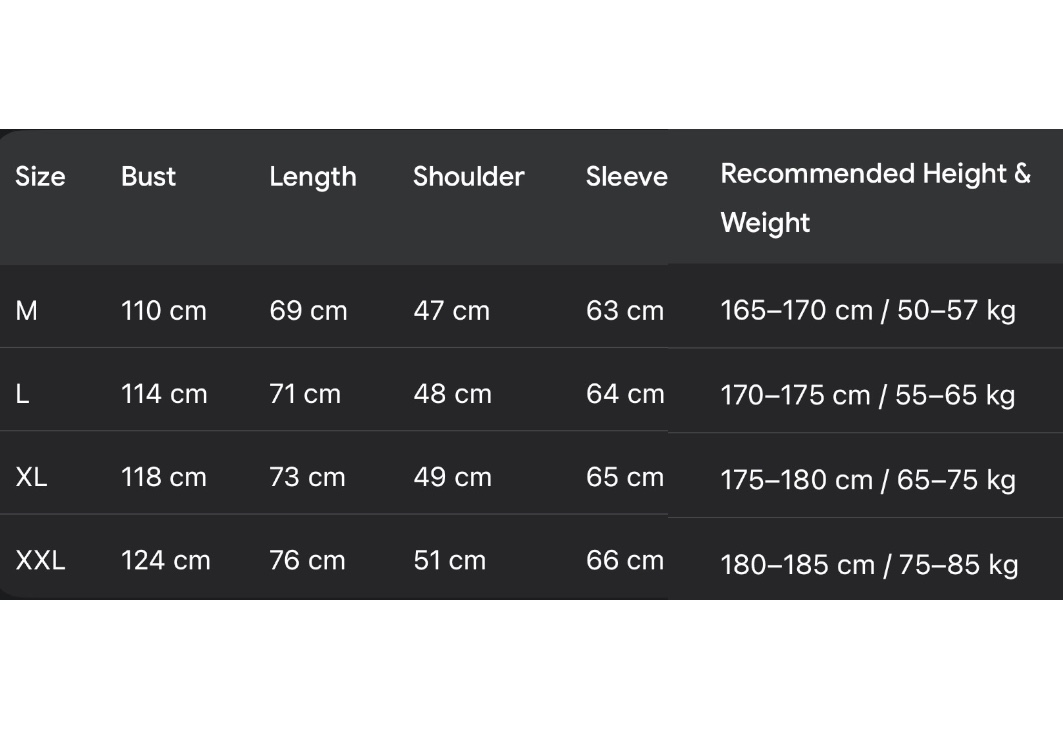Click the 165–170 cm / 50–57 kg cell
This screenshot has width=1063, height=729.
[x=867, y=311]
